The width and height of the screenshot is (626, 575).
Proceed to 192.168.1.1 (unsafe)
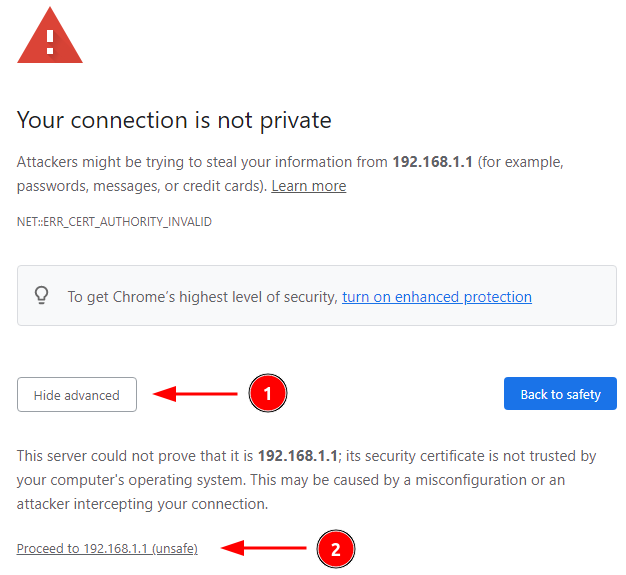coord(107,549)
